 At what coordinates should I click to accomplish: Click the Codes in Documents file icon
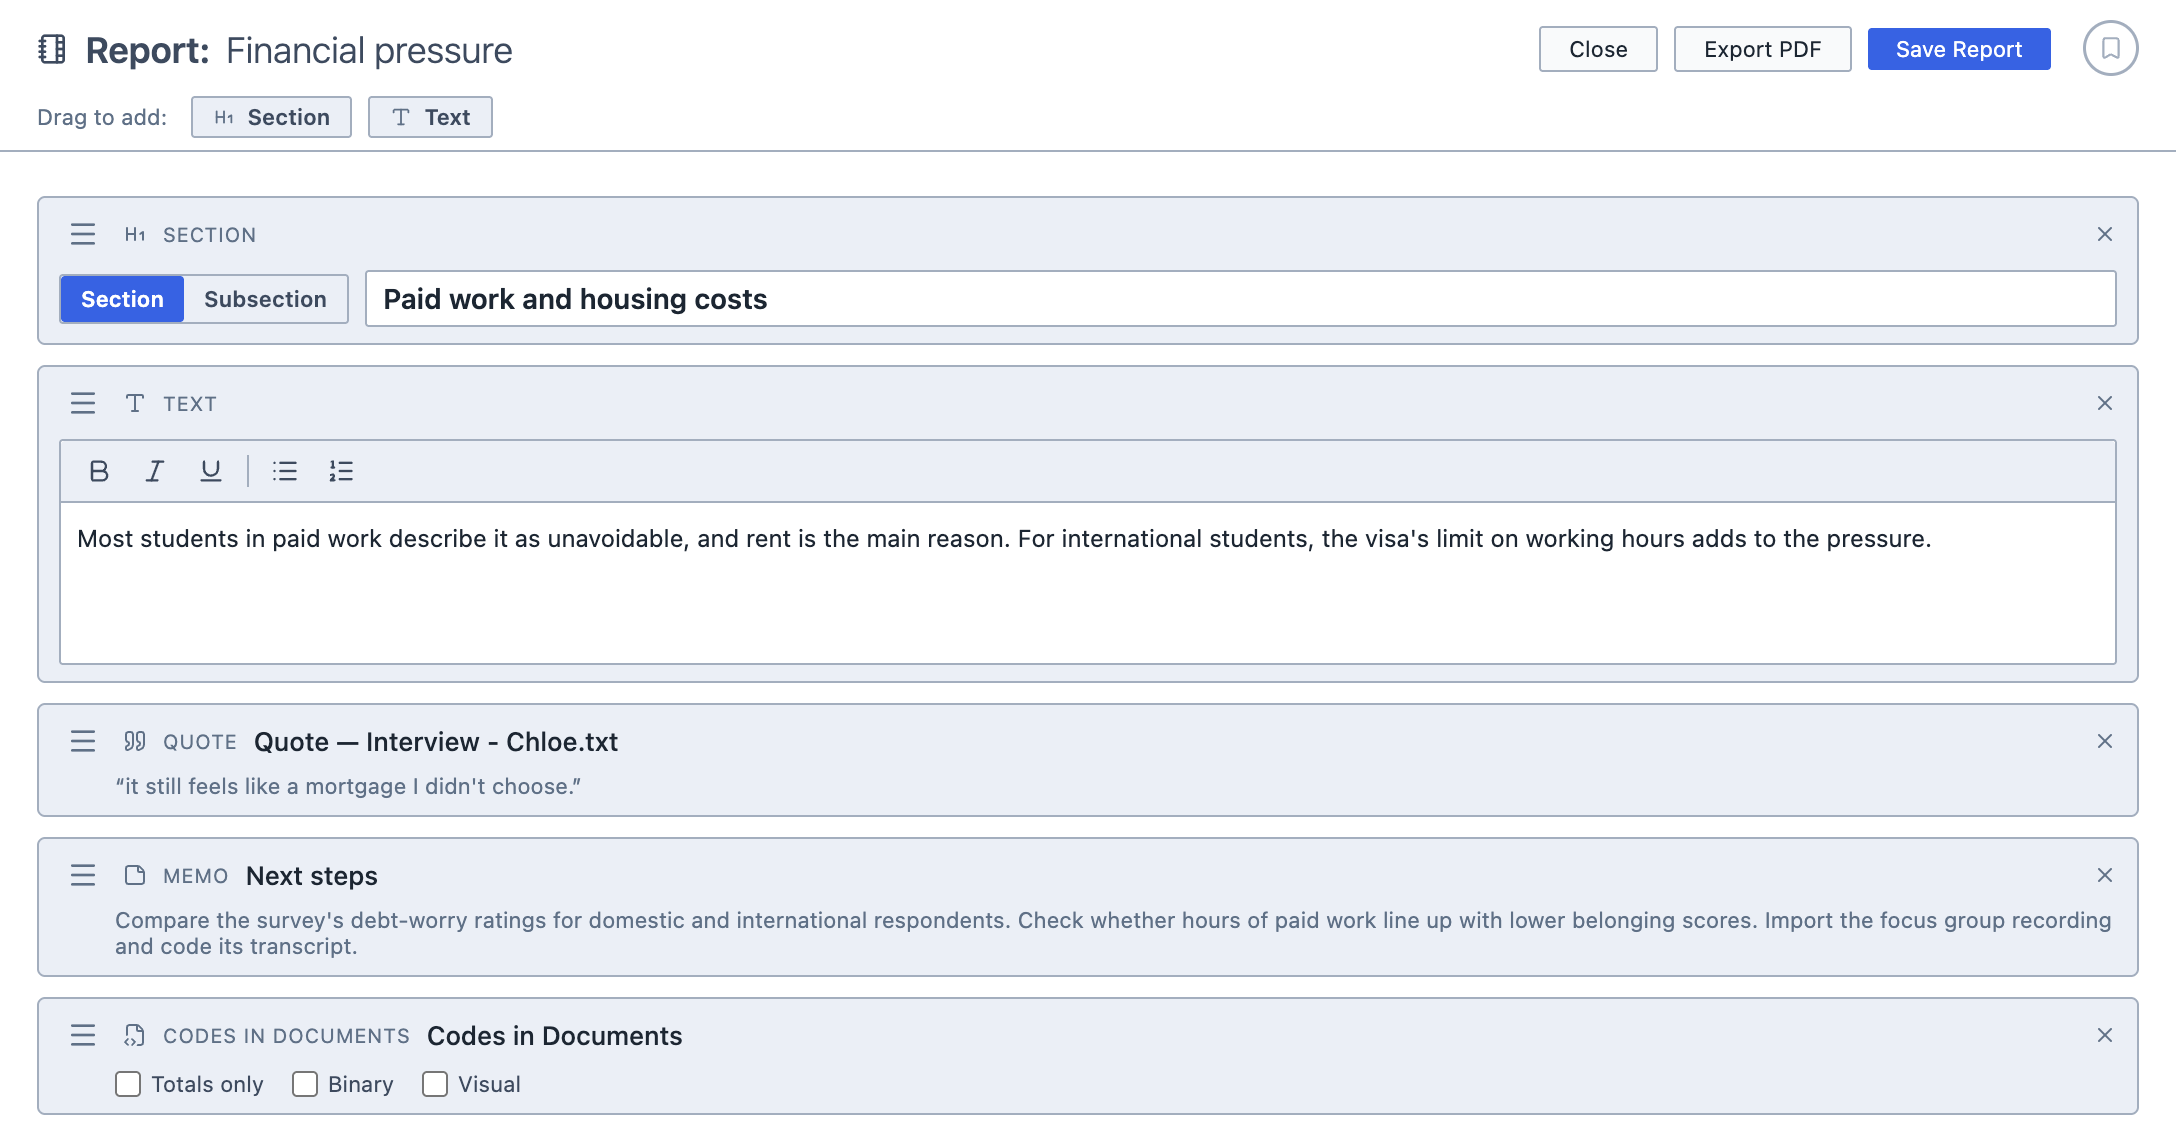point(135,1035)
